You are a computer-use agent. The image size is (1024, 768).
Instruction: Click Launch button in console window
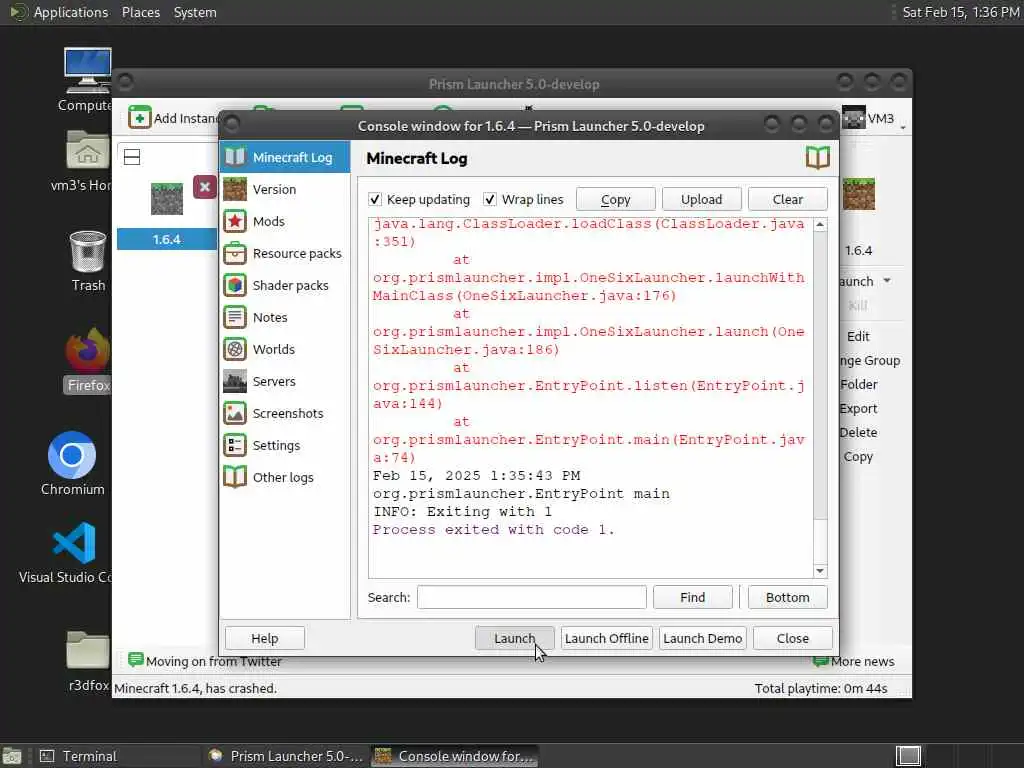[x=515, y=638]
